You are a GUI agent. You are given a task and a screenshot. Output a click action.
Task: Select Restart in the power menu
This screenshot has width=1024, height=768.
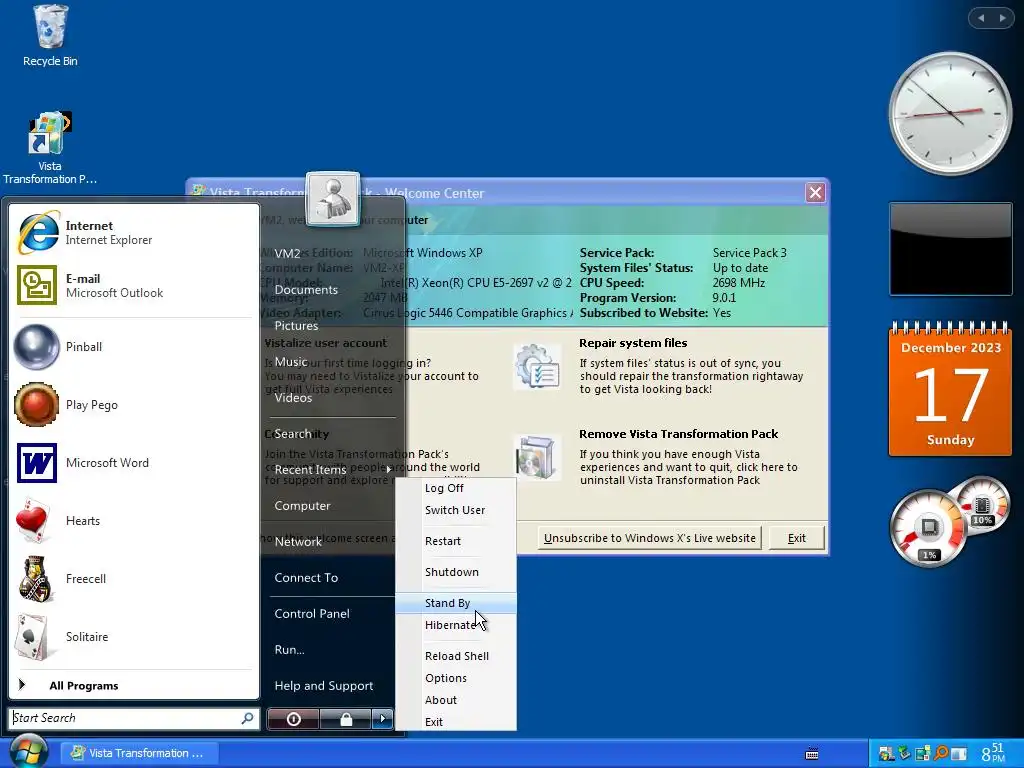click(x=456, y=541)
